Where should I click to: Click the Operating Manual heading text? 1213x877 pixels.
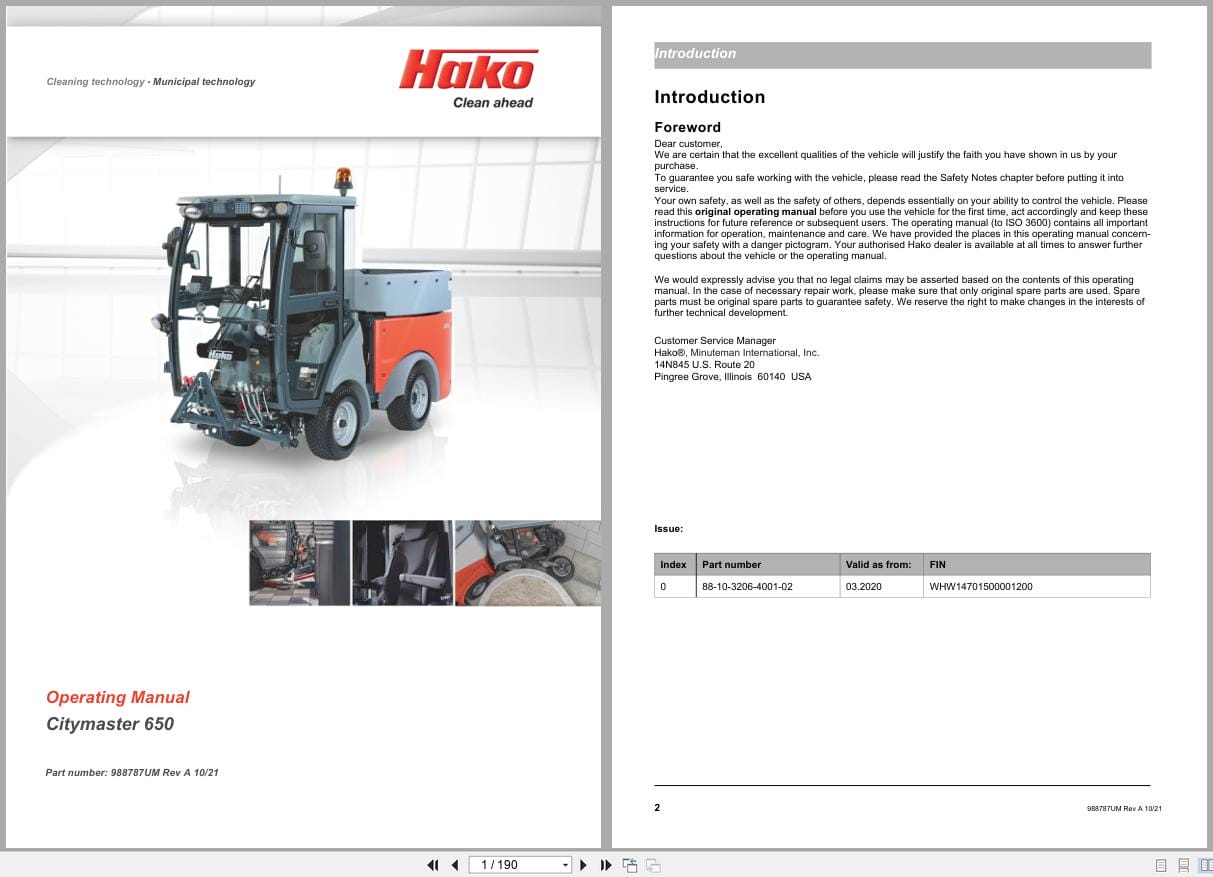(117, 698)
